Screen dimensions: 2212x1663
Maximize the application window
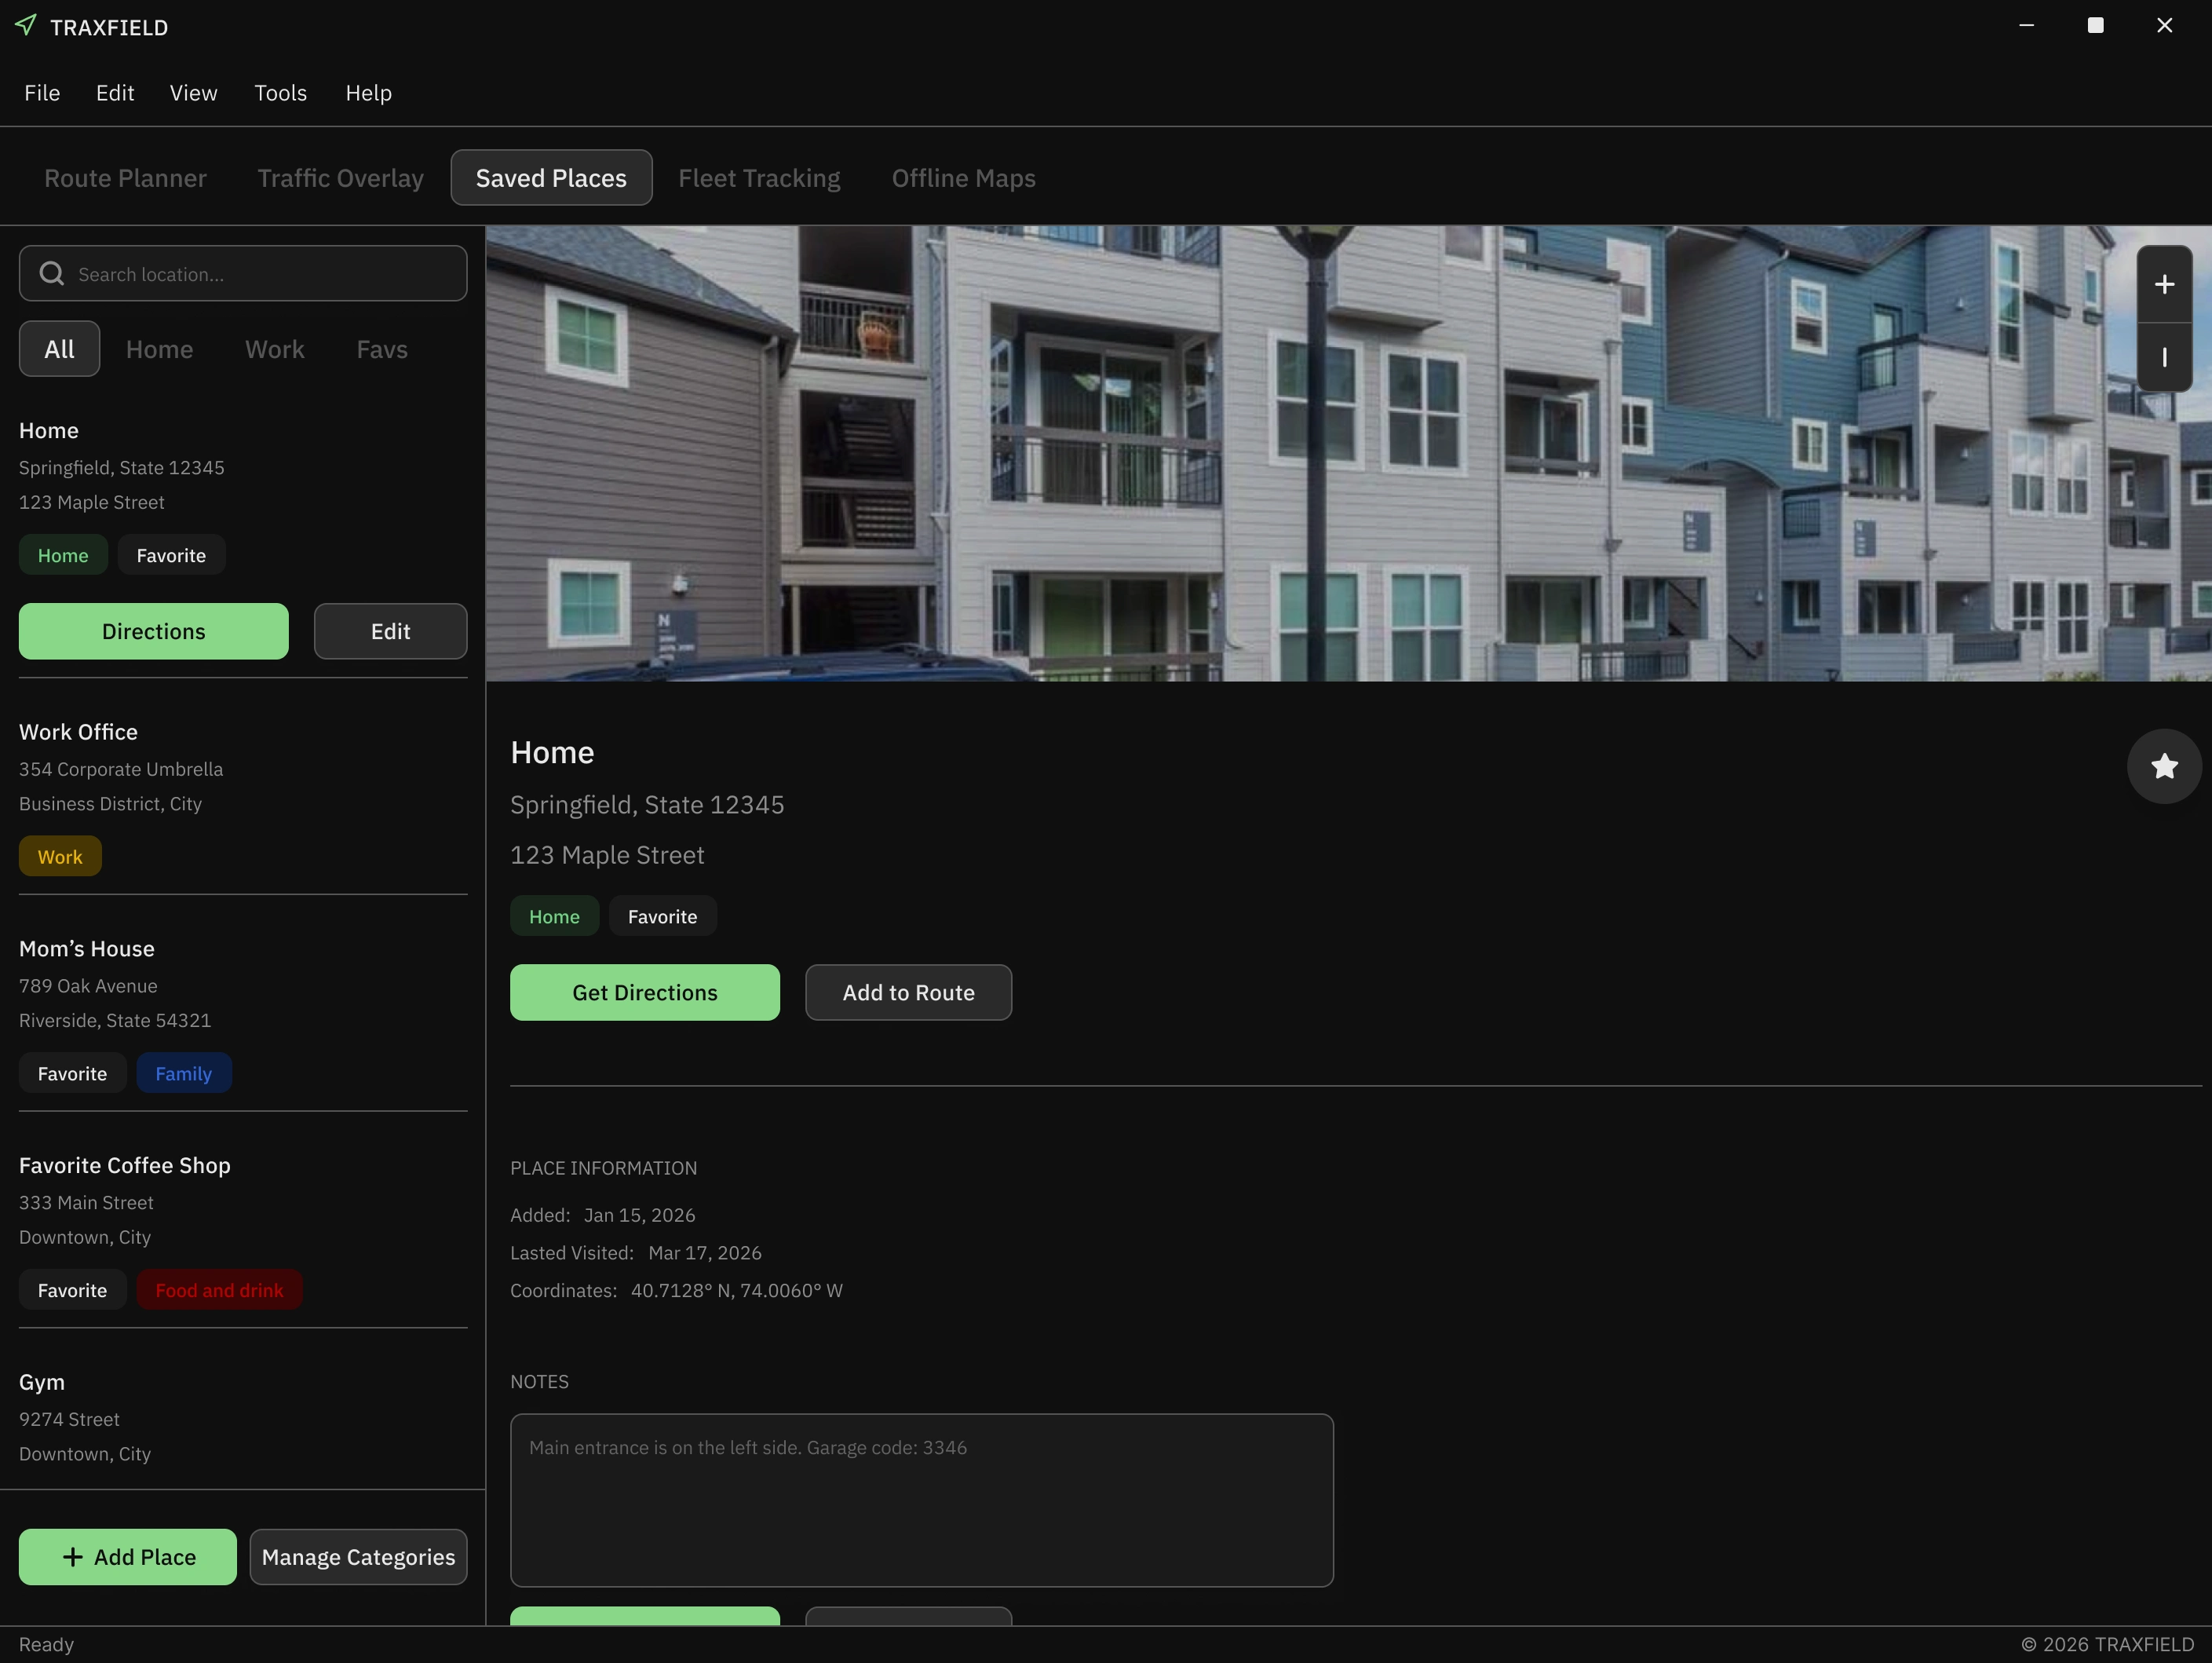[x=2095, y=26]
